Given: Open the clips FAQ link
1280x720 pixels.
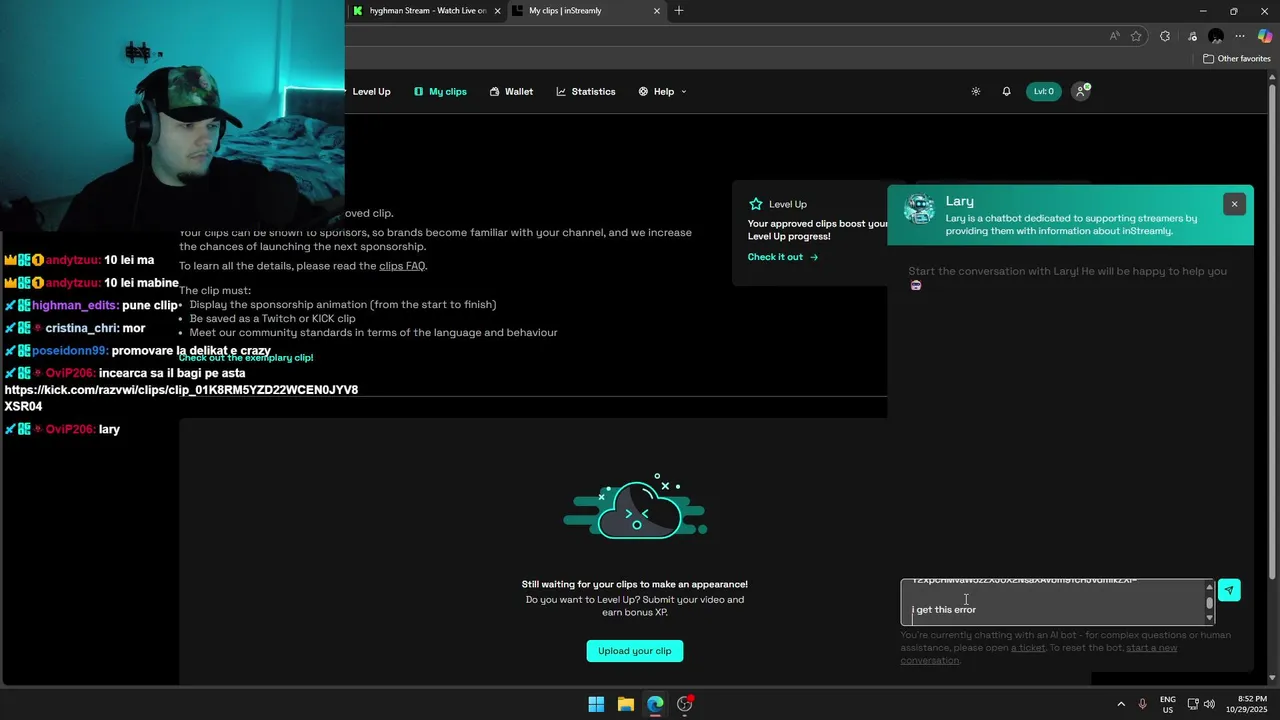Looking at the screenshot, I should coord(402,266).
